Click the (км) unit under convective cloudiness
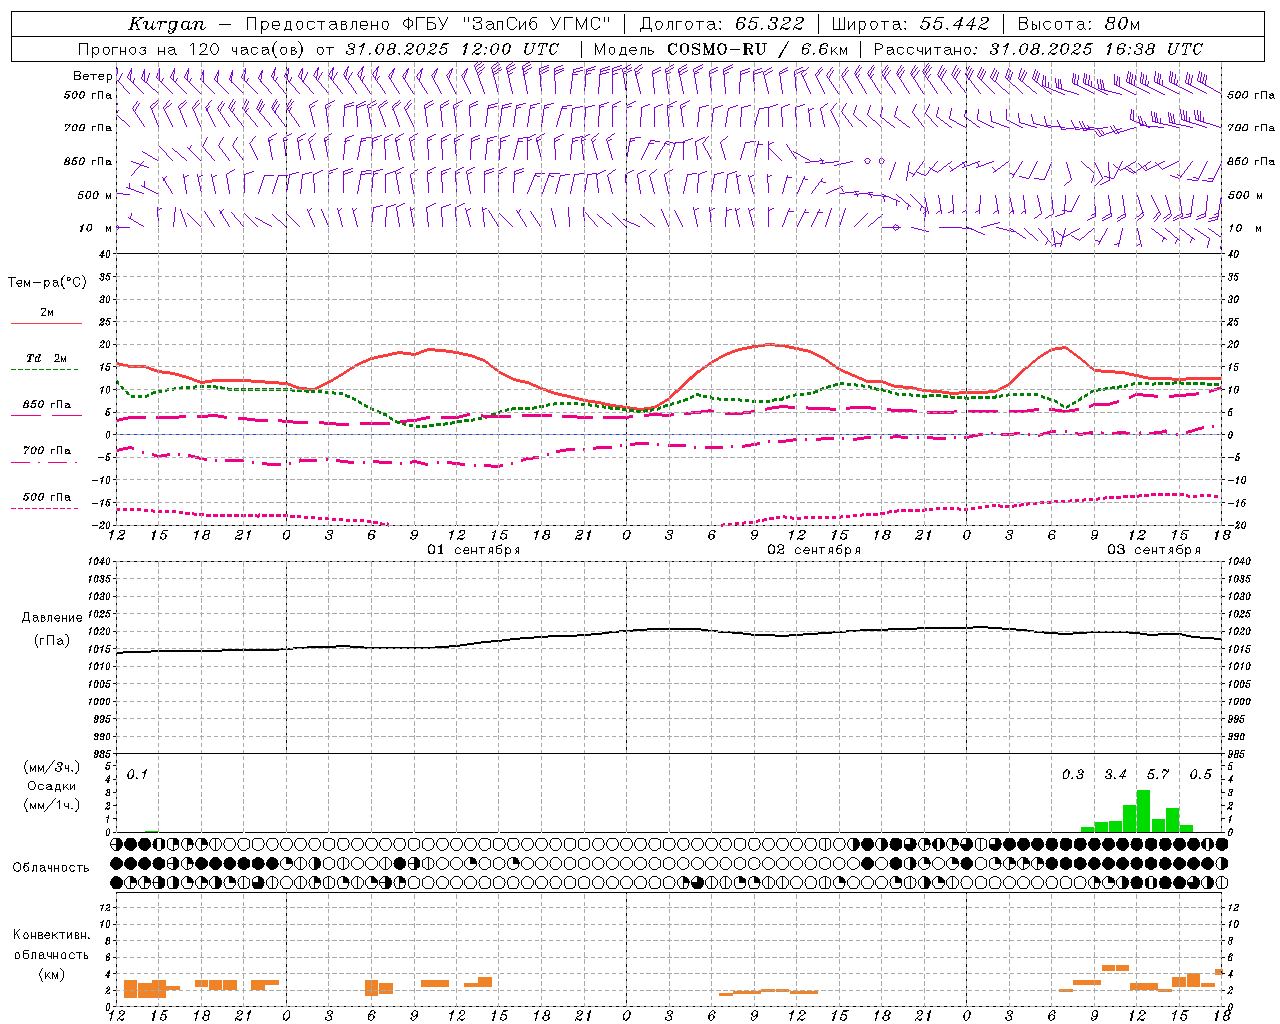Screen dimensions: 1280x1024 (51, 975)
